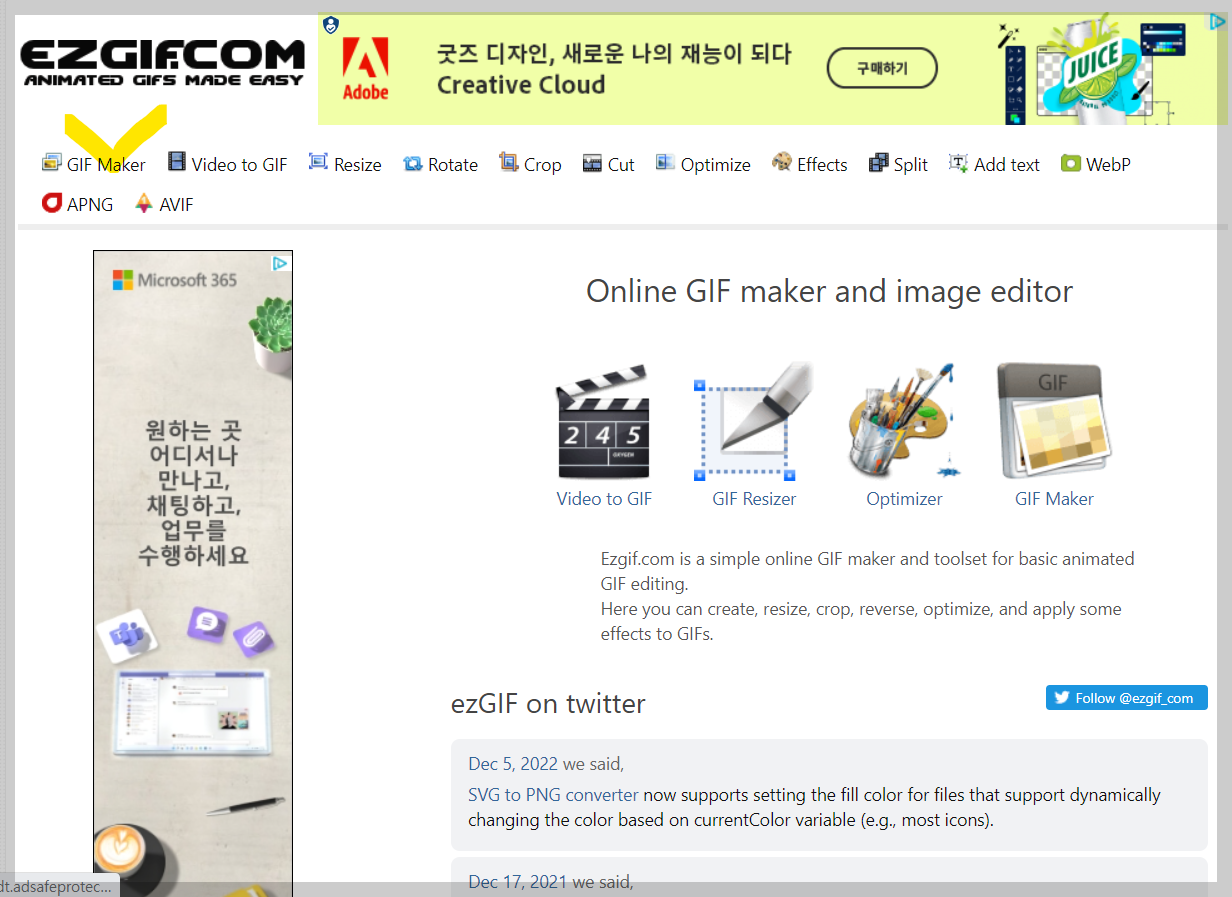Open the Dec 17, 2021 tweet link
Screen dimensions: 1232x897
517,882
